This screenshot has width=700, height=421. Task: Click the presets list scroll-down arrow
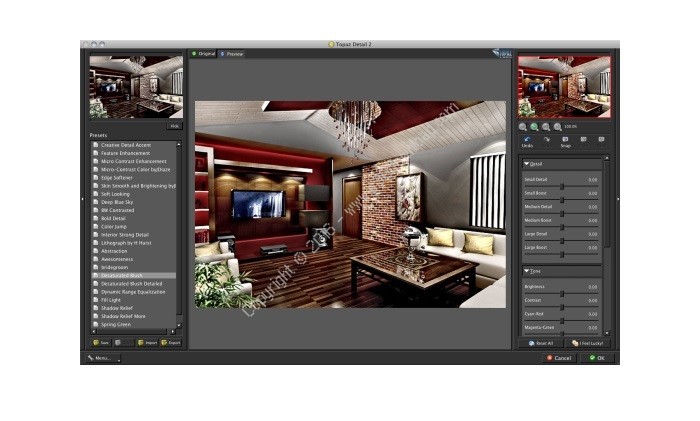tap(179, 325)
